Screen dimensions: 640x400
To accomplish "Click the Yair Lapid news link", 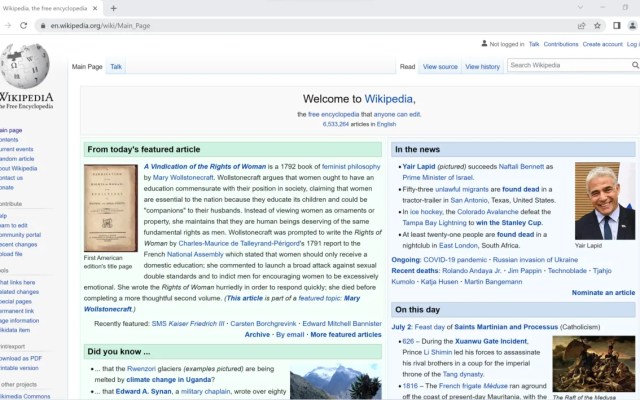I will [419, 167].
